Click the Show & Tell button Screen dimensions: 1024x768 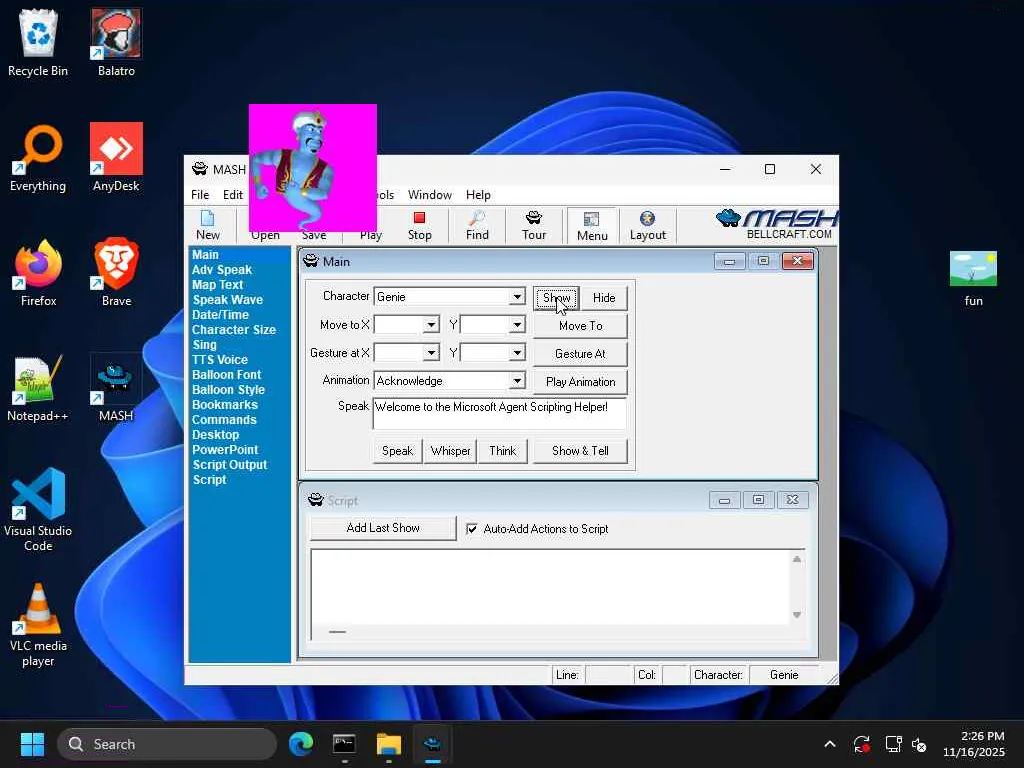580,451
